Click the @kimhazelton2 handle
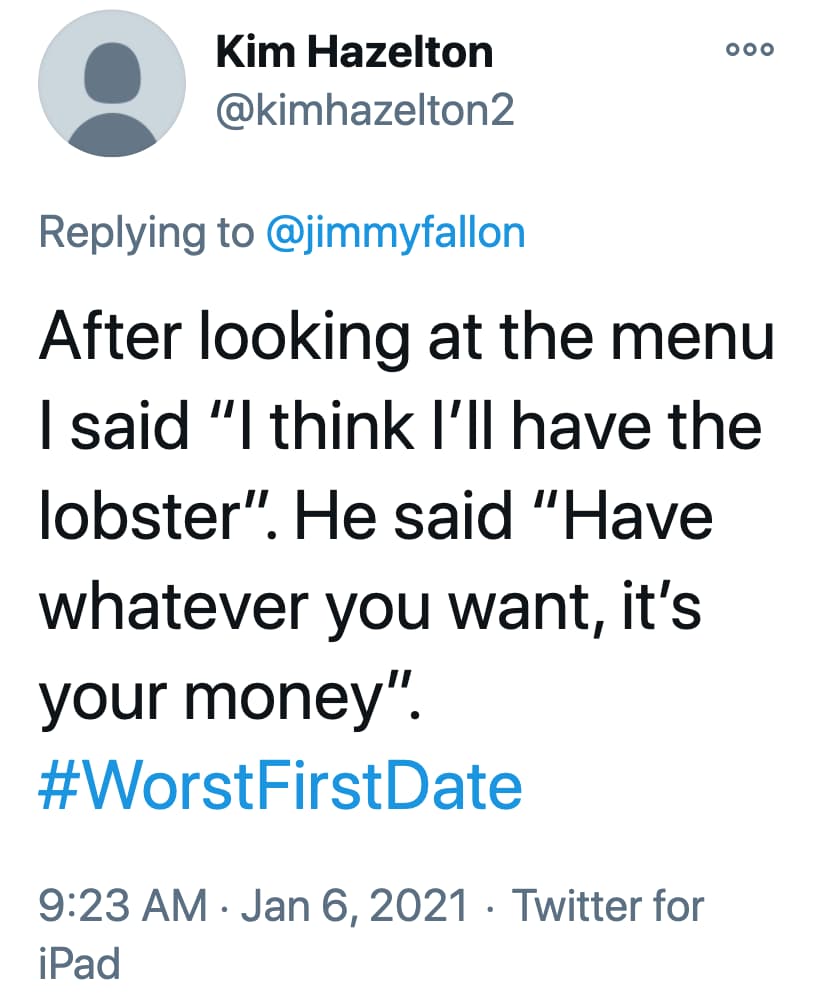The image size is (819, 1003). coord(365,110)
